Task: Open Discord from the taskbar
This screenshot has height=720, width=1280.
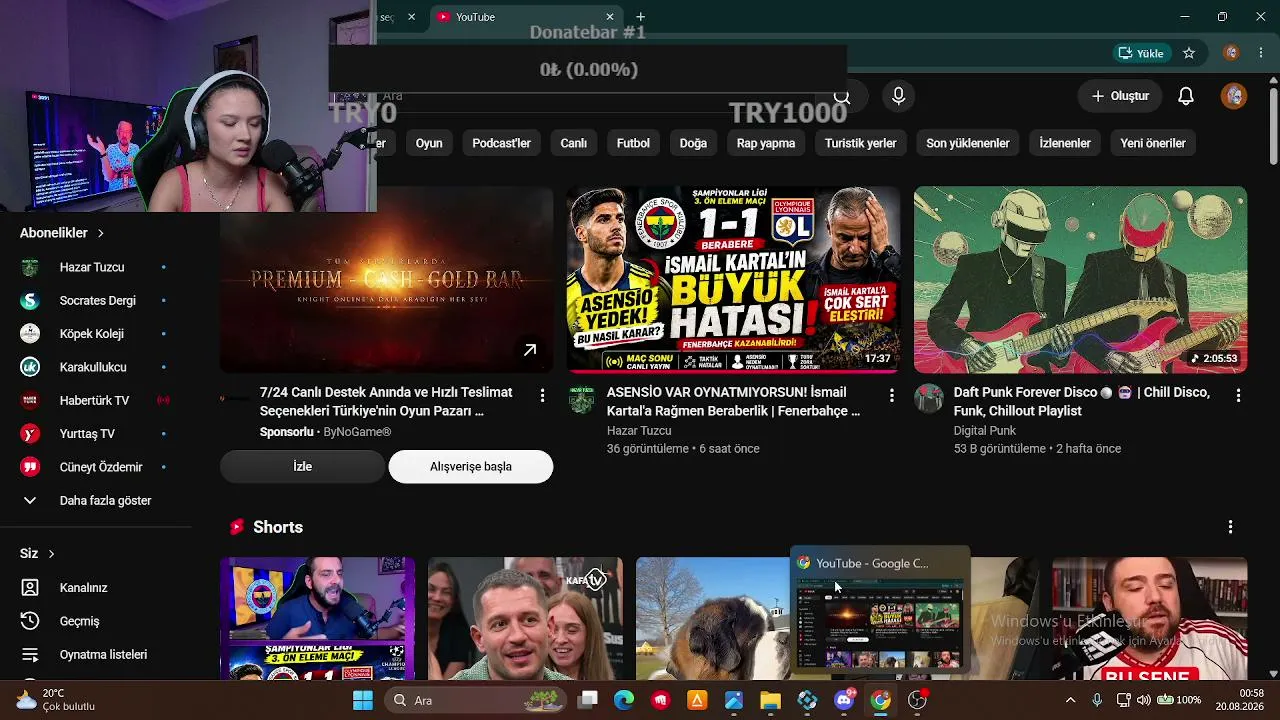Action: (x=844, y=700)
